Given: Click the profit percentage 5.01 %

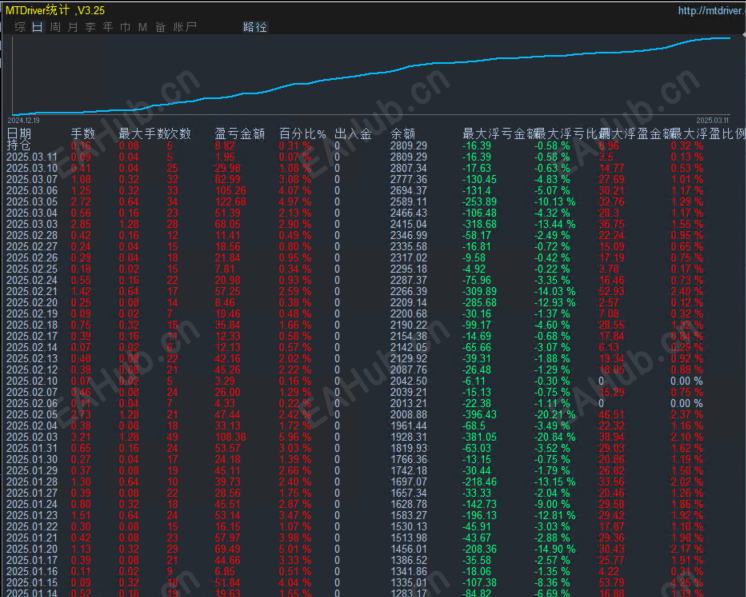Looking at the screenshot, I should click(295, 549).
